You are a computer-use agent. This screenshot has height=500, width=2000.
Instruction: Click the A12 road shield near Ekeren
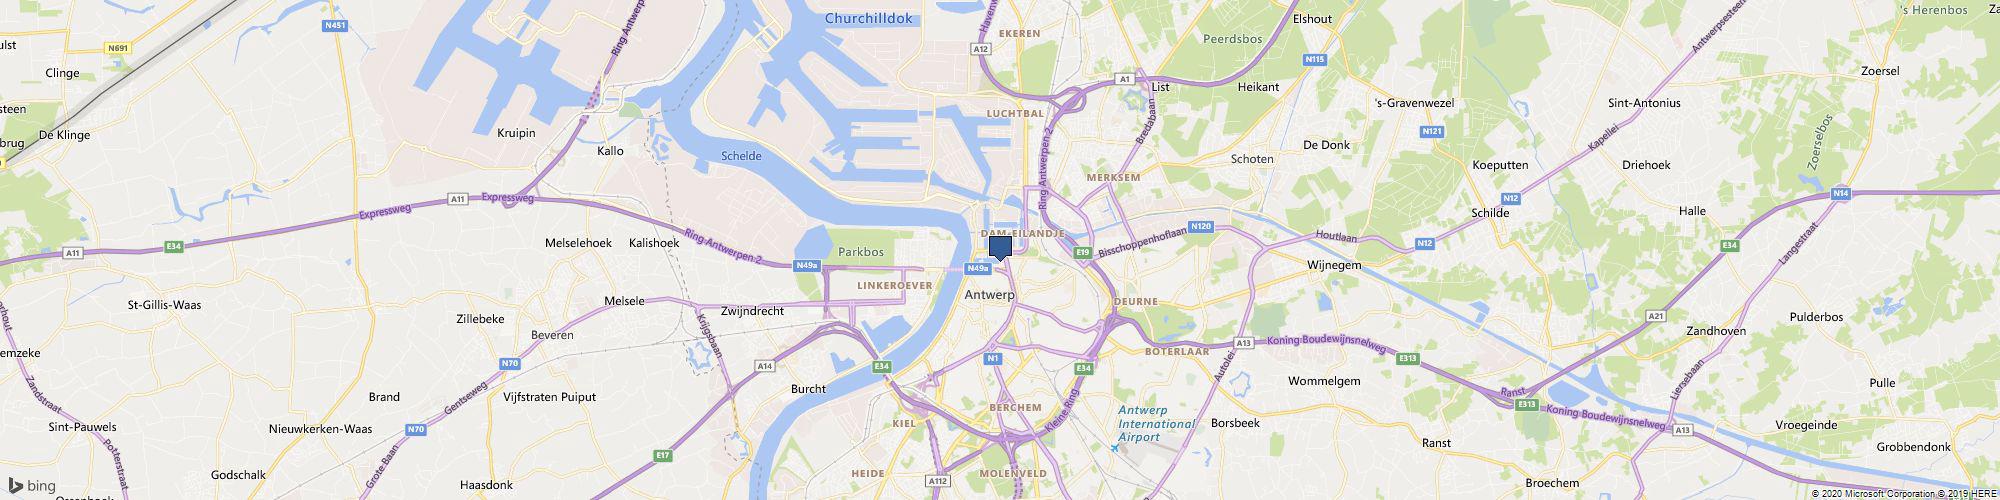pos(980,48)
